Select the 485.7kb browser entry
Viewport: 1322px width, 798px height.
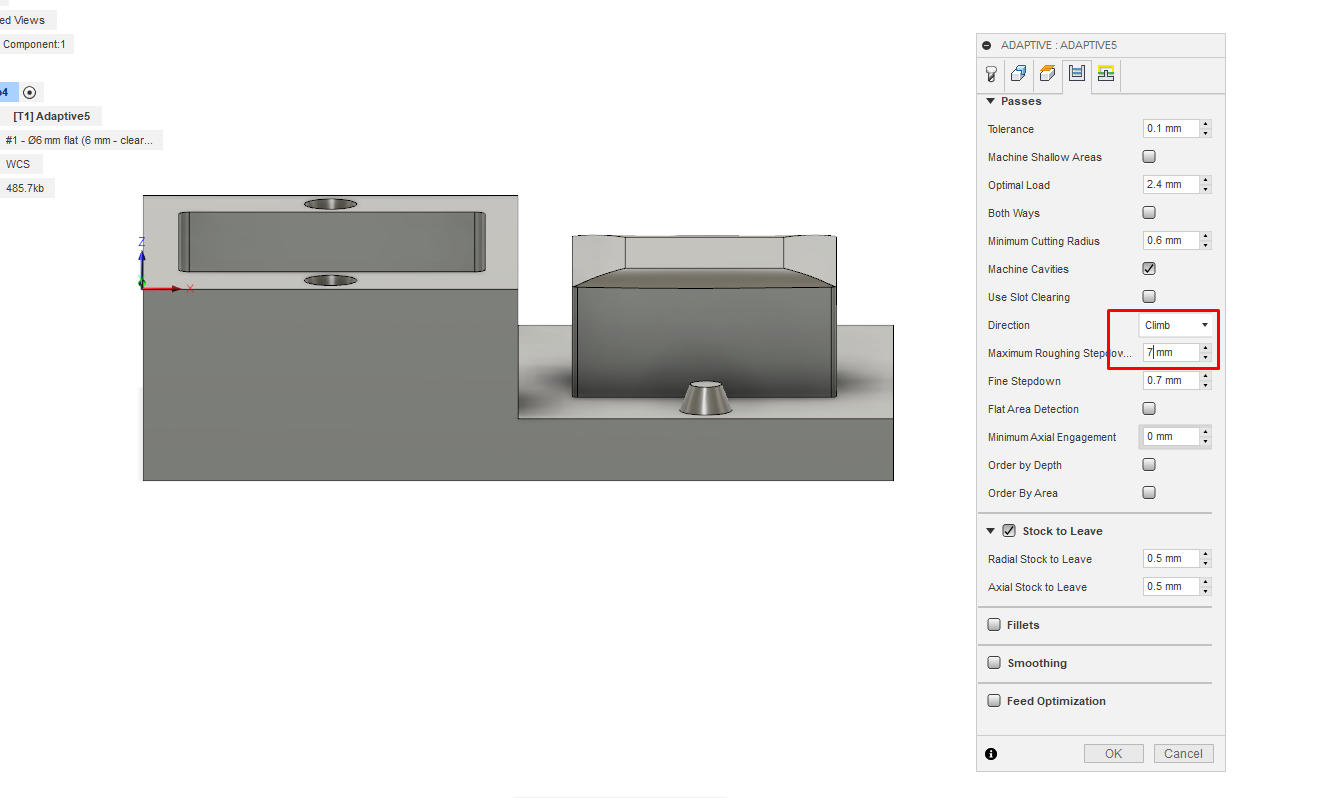pyautogui.click(x=25, y=188)
